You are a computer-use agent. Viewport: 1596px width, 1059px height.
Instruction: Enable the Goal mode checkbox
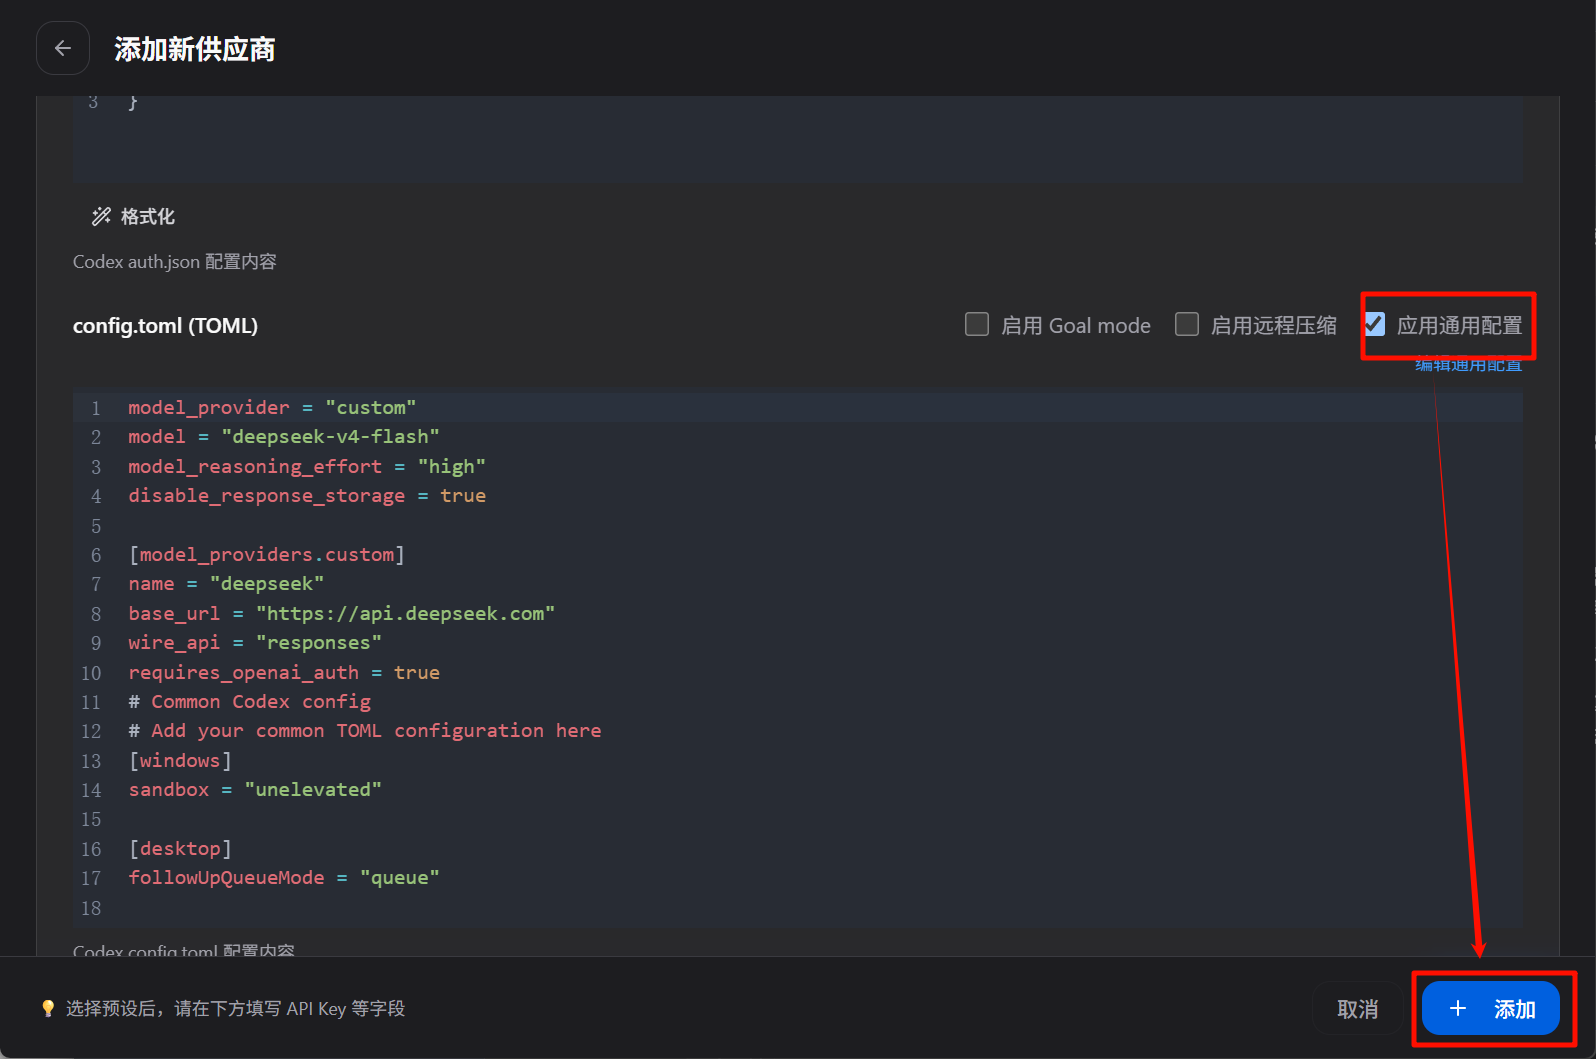pyautogui.click(x=977, y=324)
